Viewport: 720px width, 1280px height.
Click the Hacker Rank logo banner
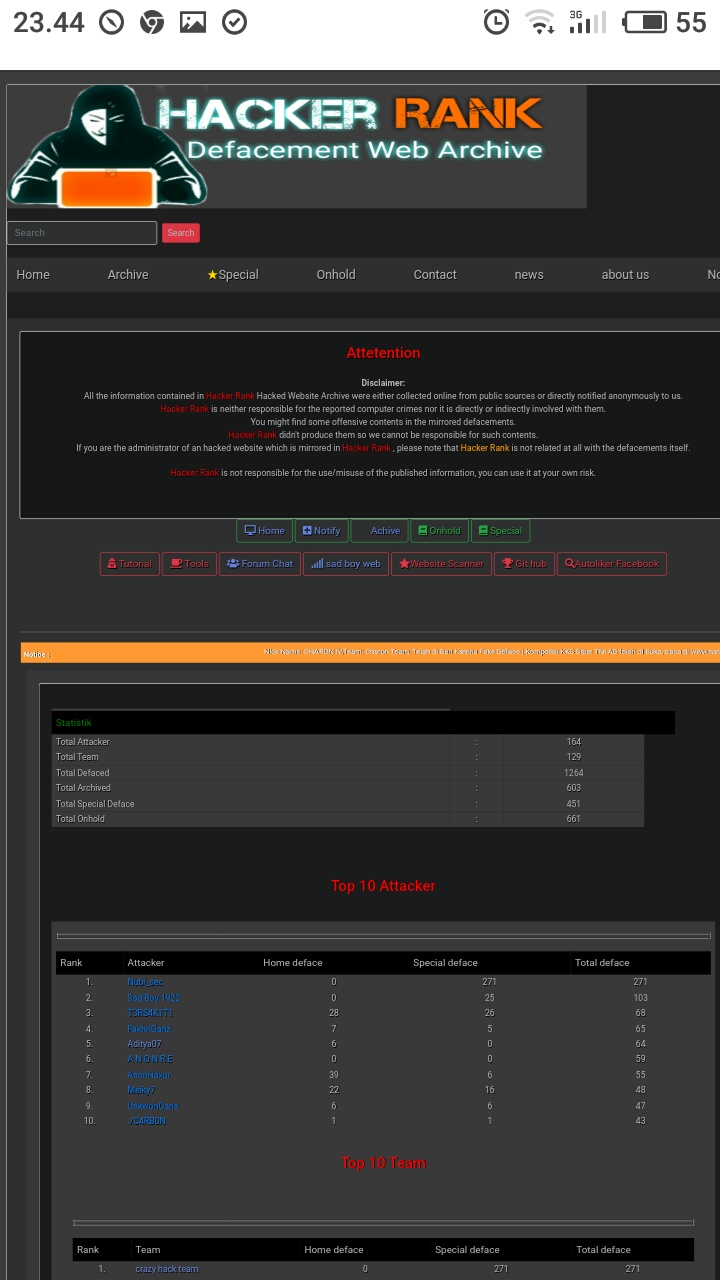click(296, 146)
